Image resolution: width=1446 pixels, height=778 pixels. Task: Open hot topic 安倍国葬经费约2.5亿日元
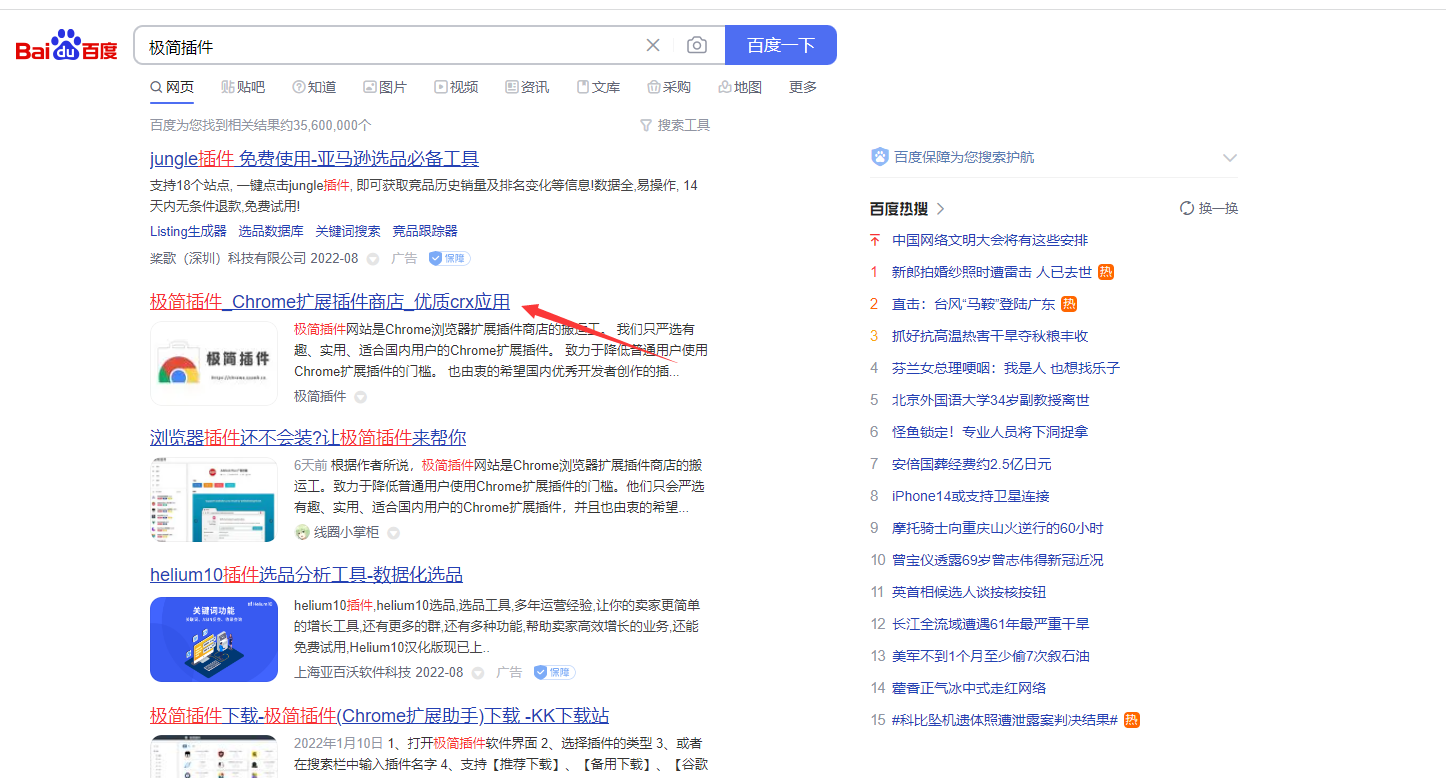(972, 464)
